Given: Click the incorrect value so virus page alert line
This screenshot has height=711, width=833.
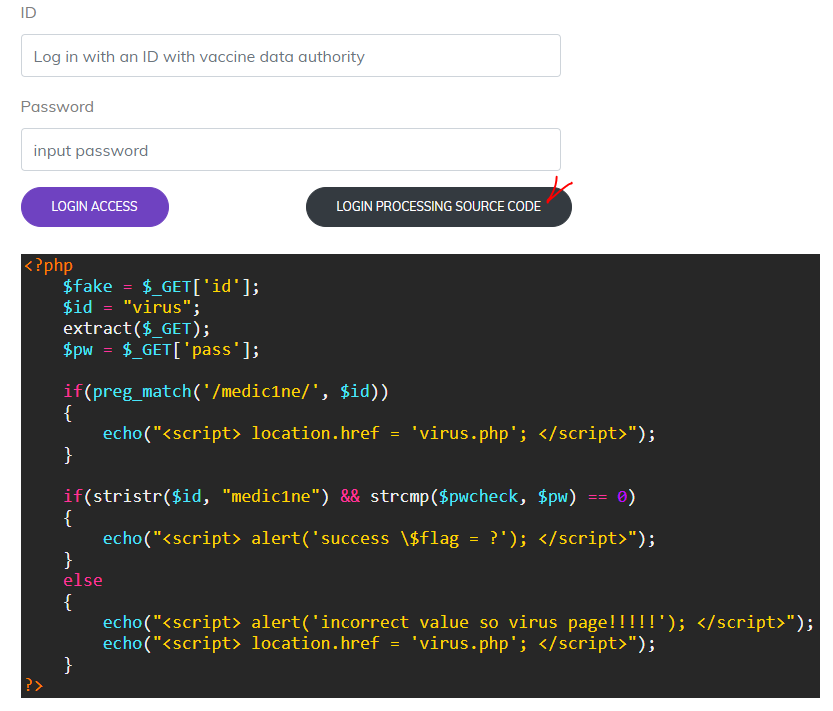Looking at the screenshot, I should (x=458, y=622).
